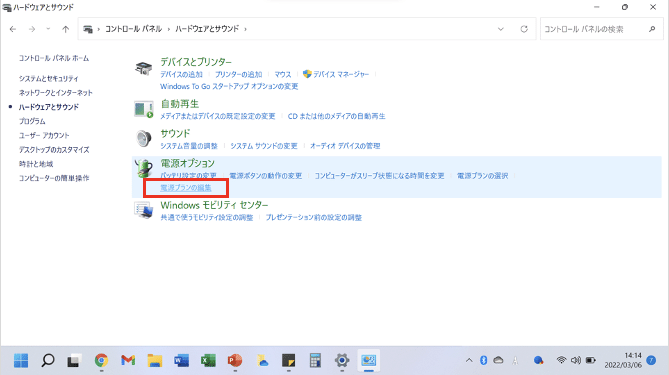Click プリンターの追加 link

tap(239, 74)
